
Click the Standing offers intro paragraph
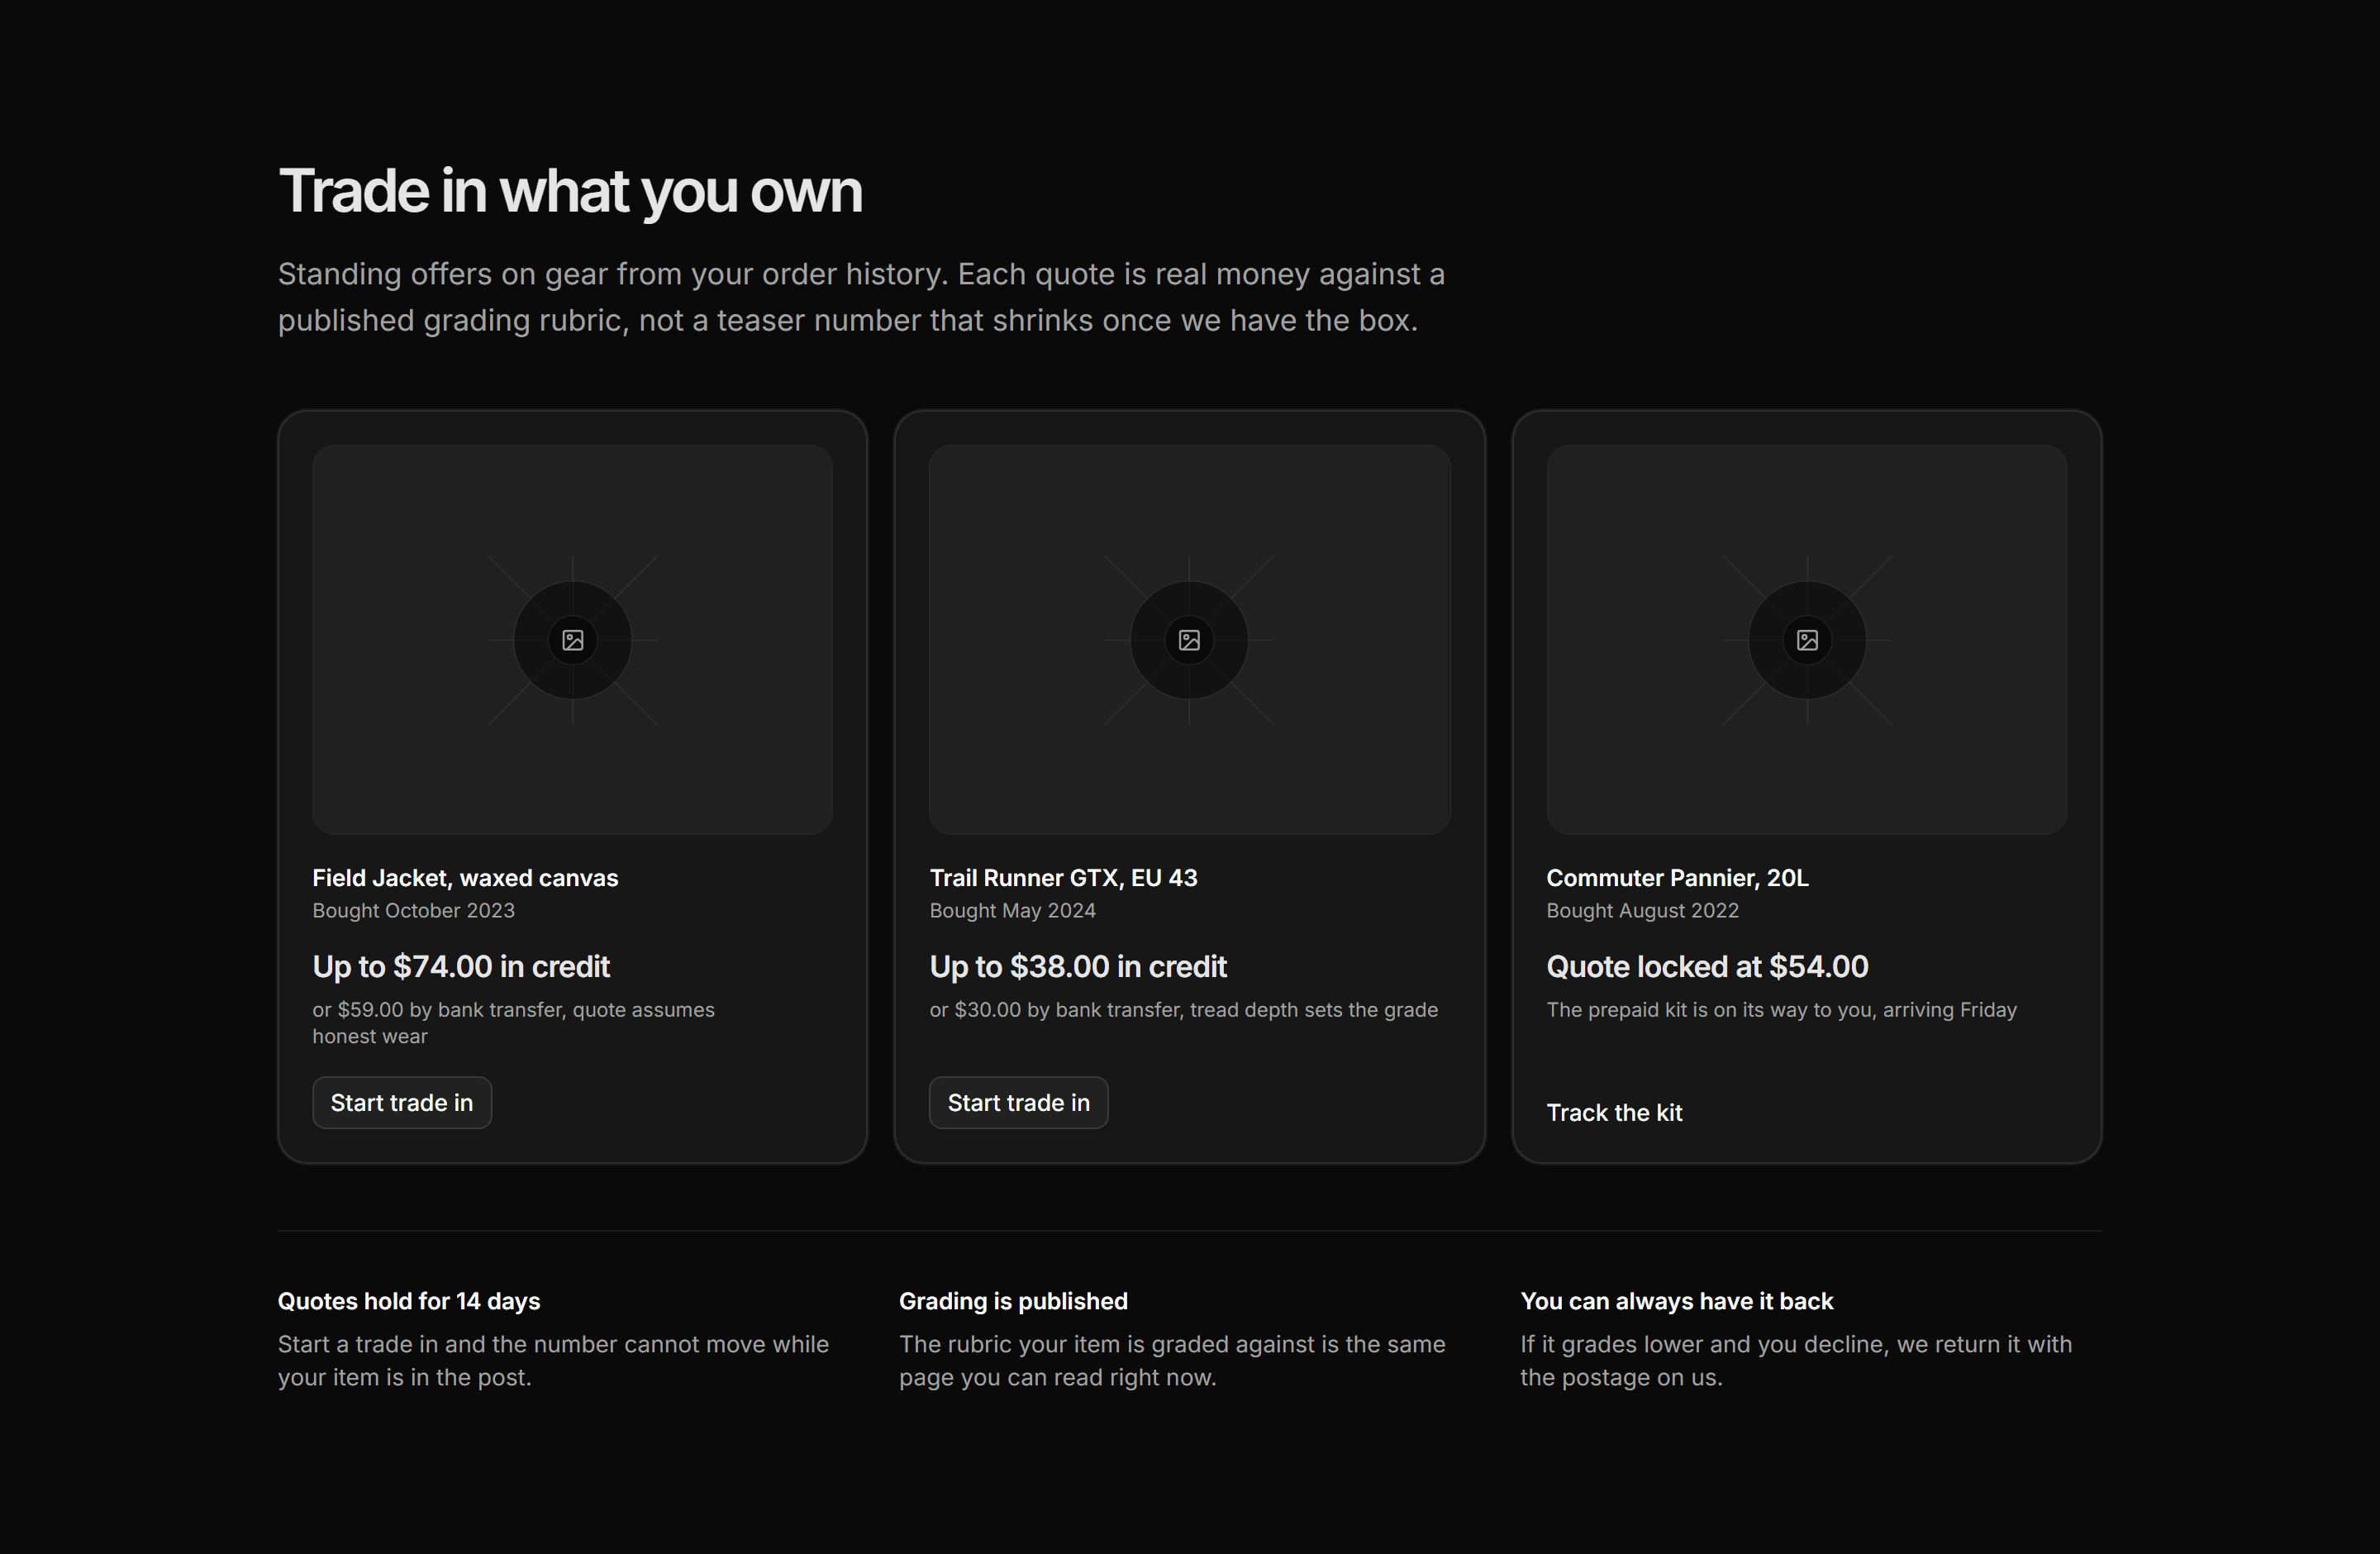(x=861, y=297)
